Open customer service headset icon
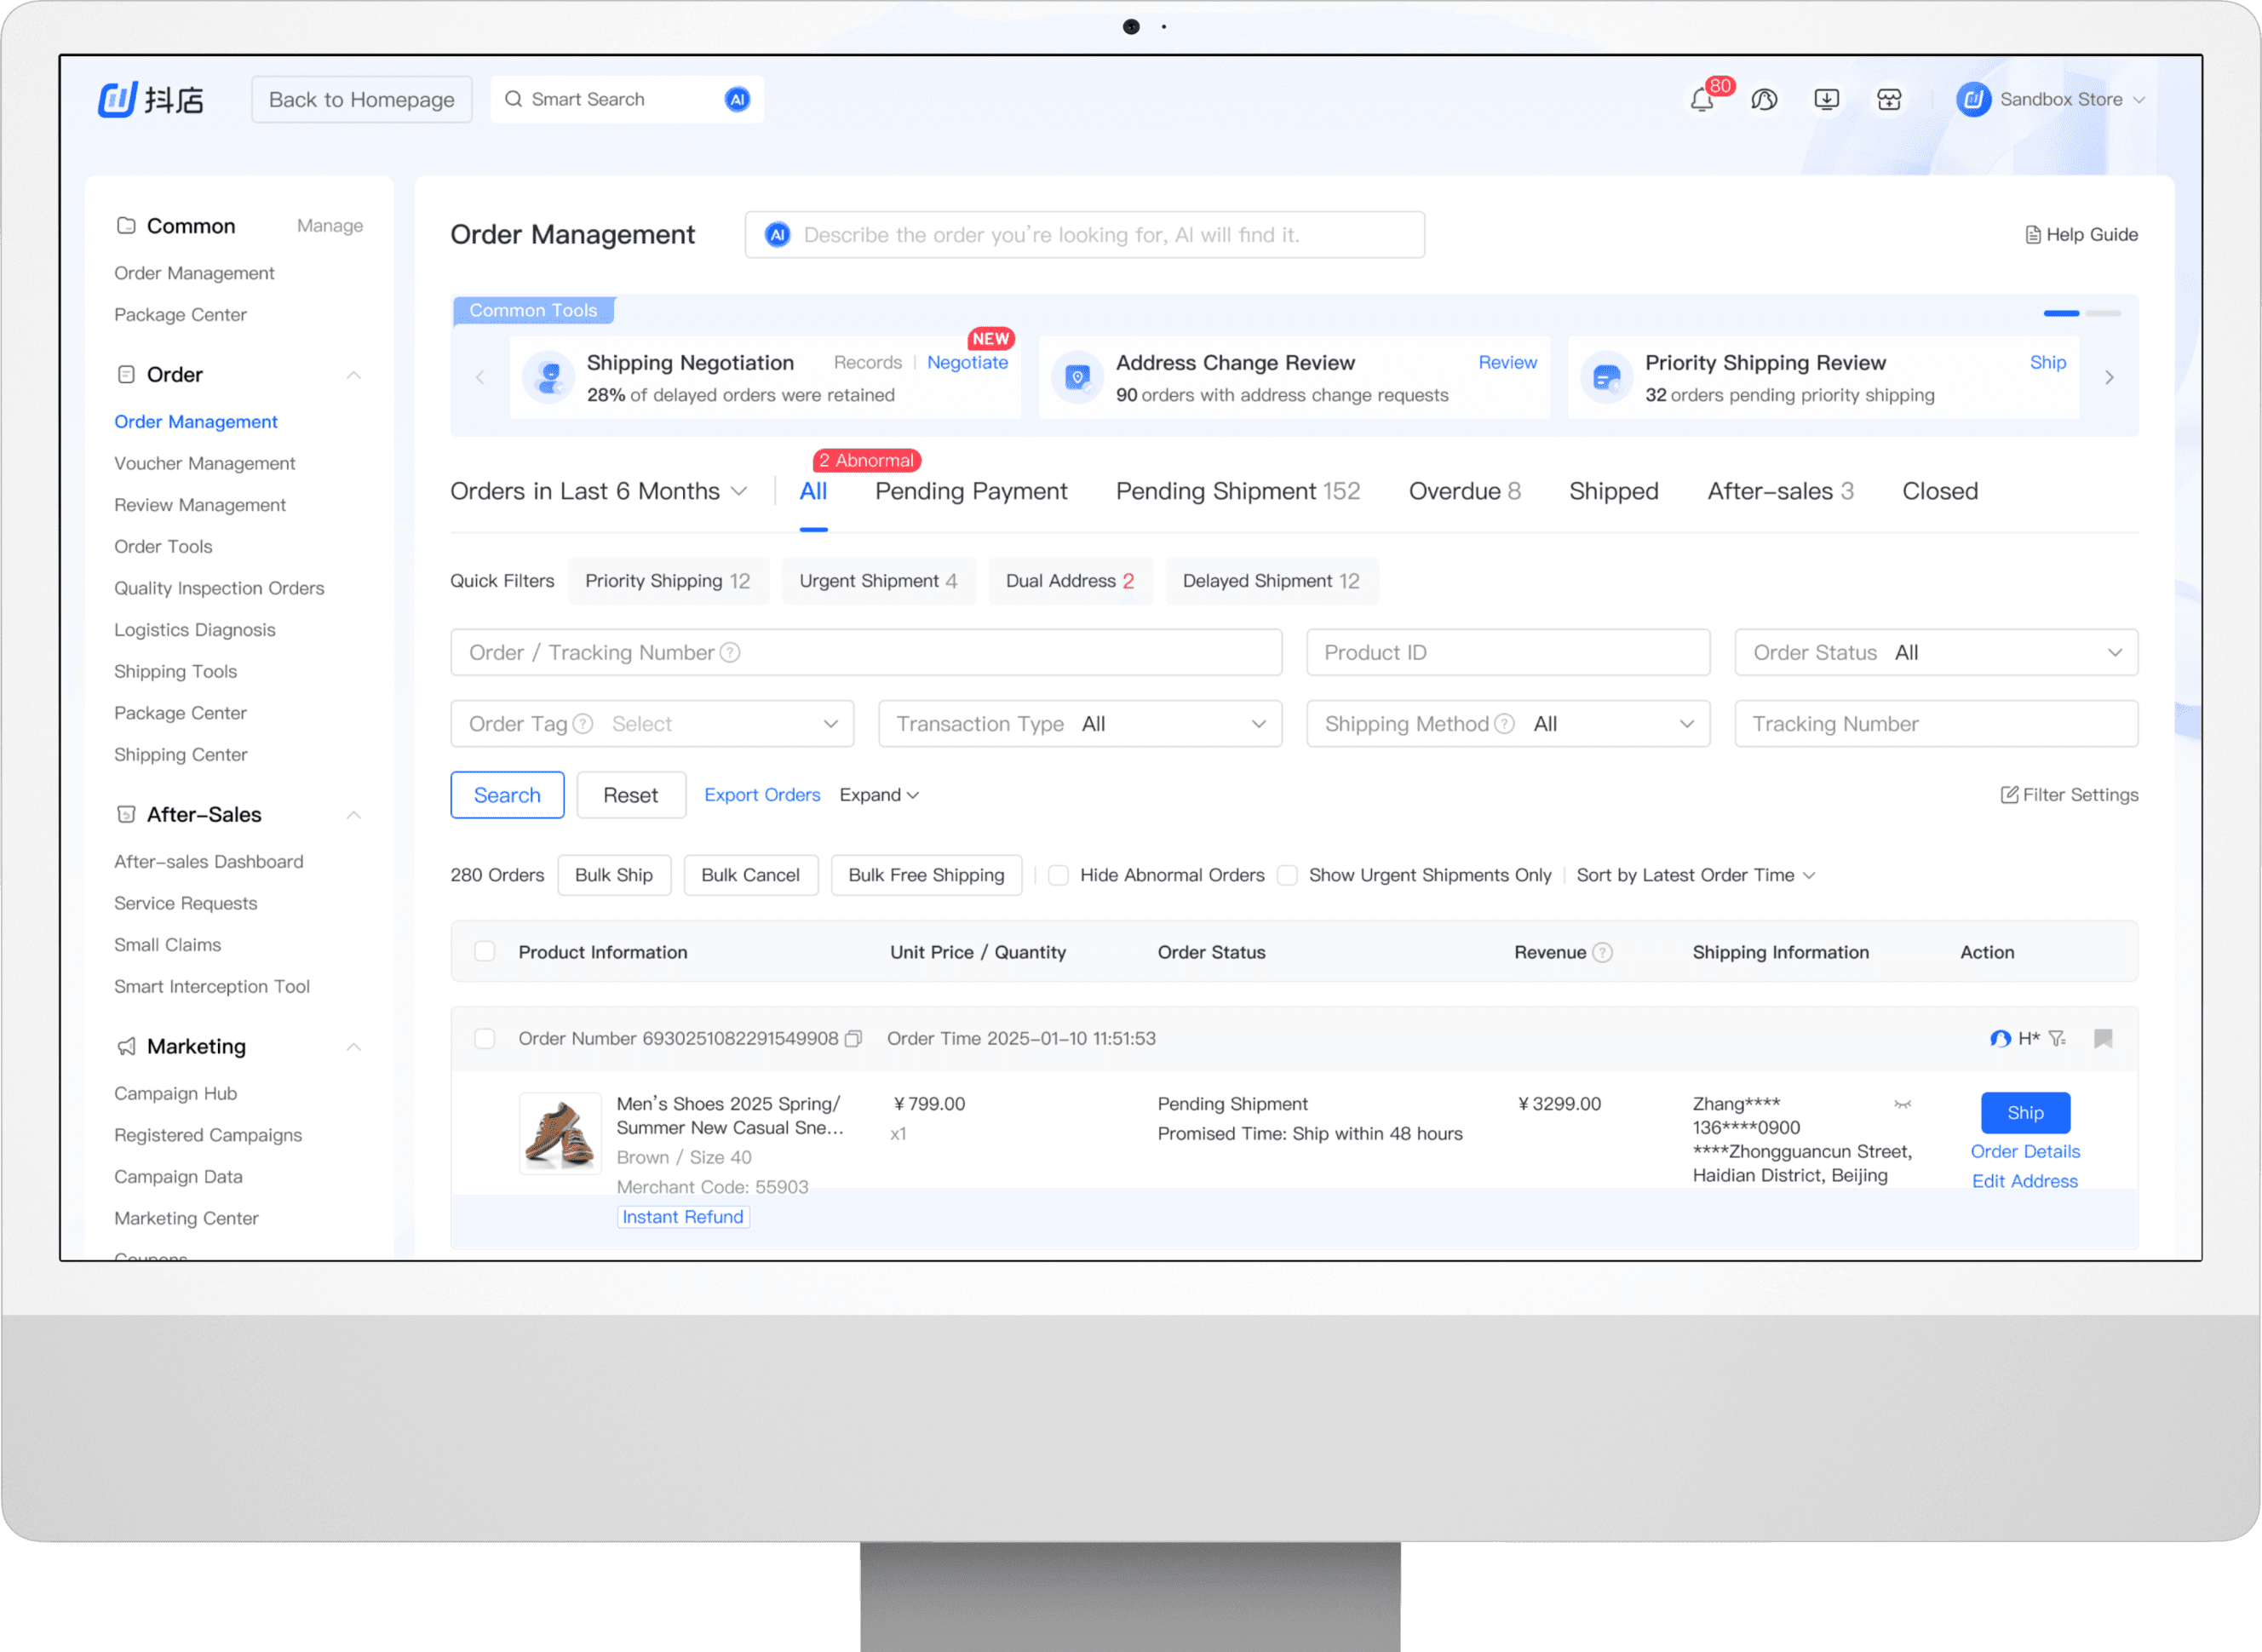Screen dimensions: 2262x1652 [1764, 100]
